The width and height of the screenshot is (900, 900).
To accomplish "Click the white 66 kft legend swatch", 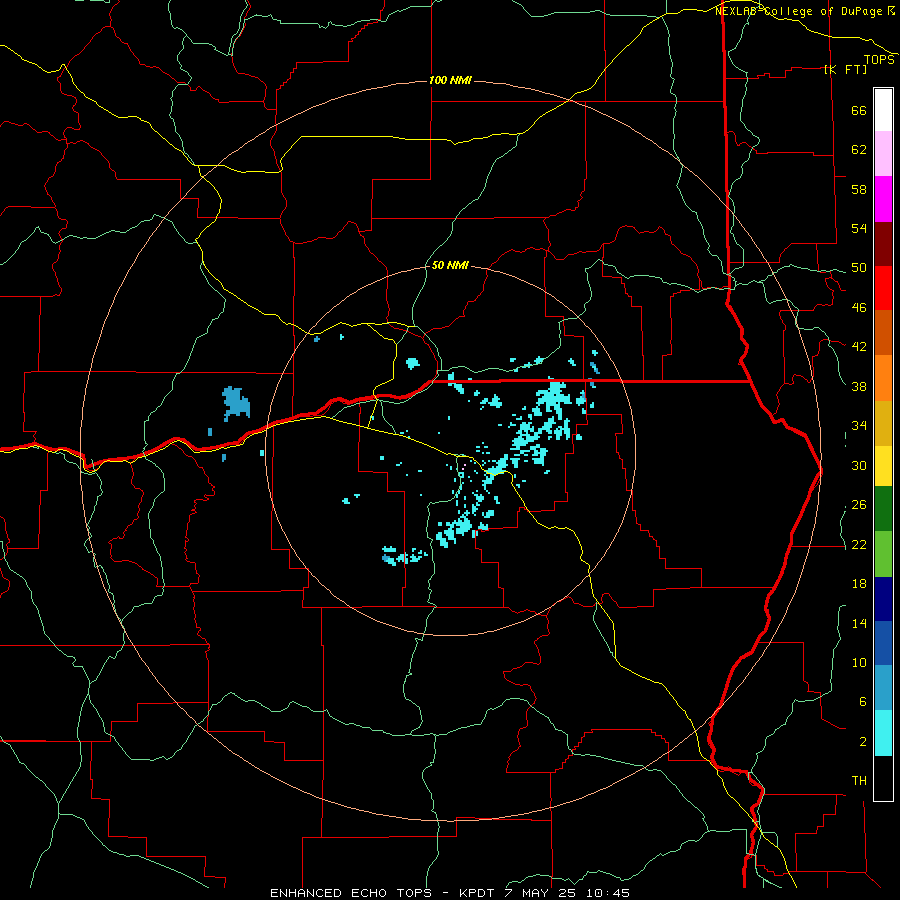I will [883, 110].
